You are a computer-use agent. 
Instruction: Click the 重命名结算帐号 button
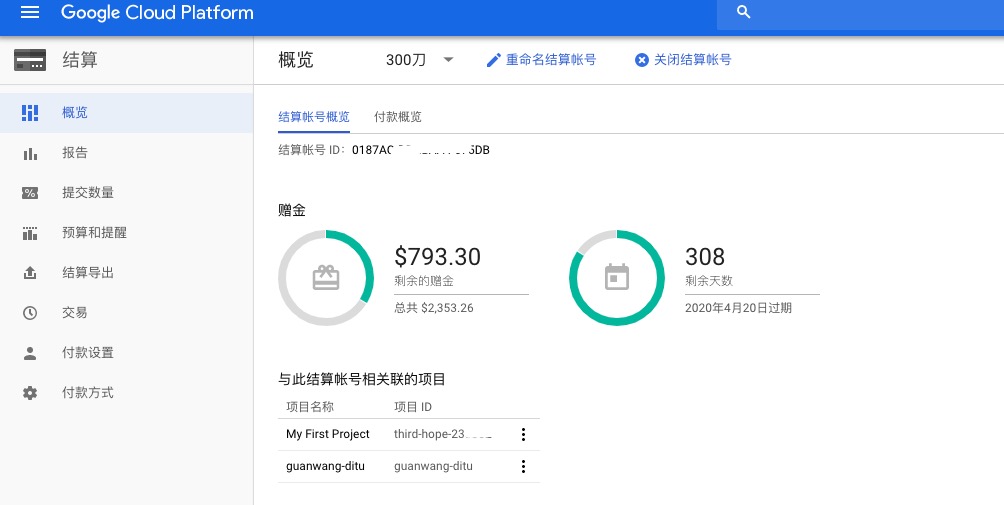[541, 60]
